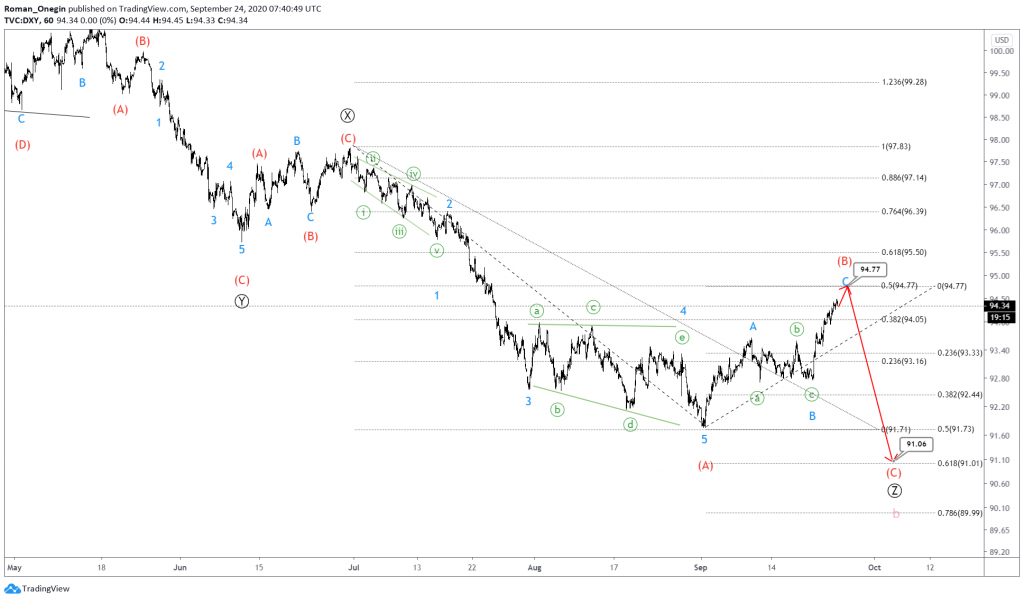The width and height of the screenshot is (1024, 601).
Task: Click the 90.60 value on price axis
Action: point(1001,484)
